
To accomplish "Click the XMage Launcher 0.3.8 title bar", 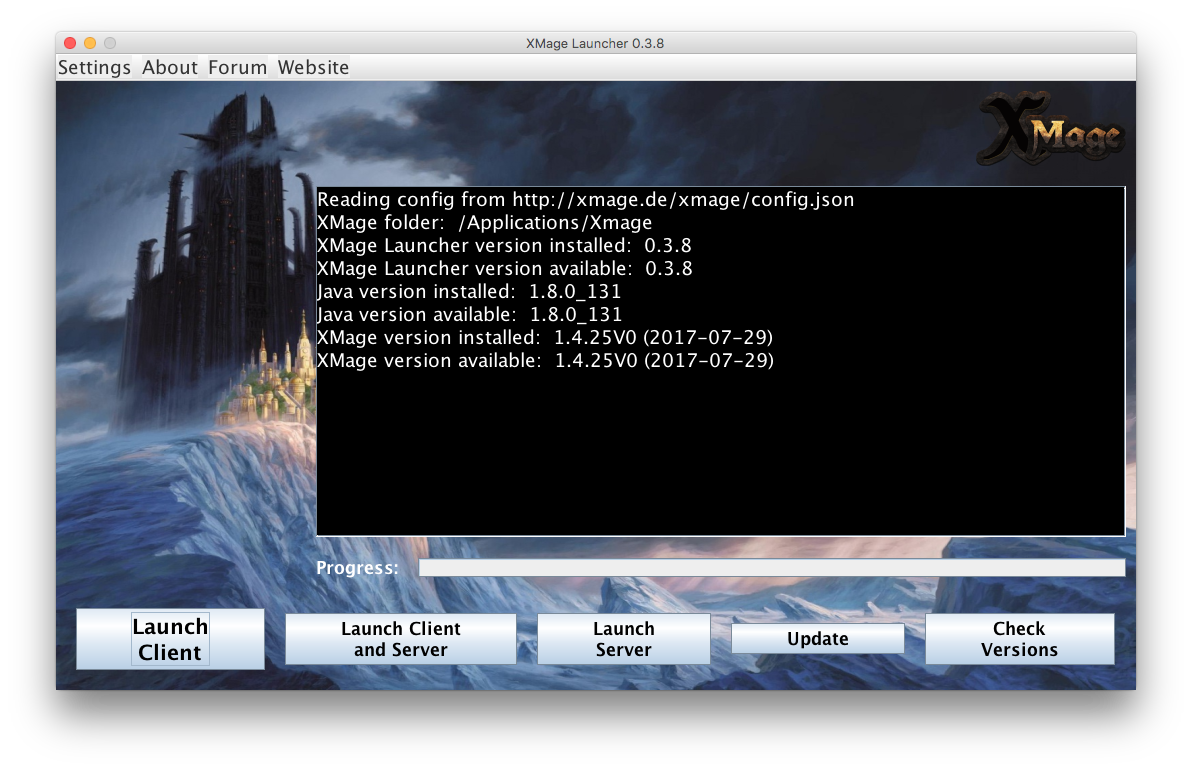I will click(x=595, y=43).
